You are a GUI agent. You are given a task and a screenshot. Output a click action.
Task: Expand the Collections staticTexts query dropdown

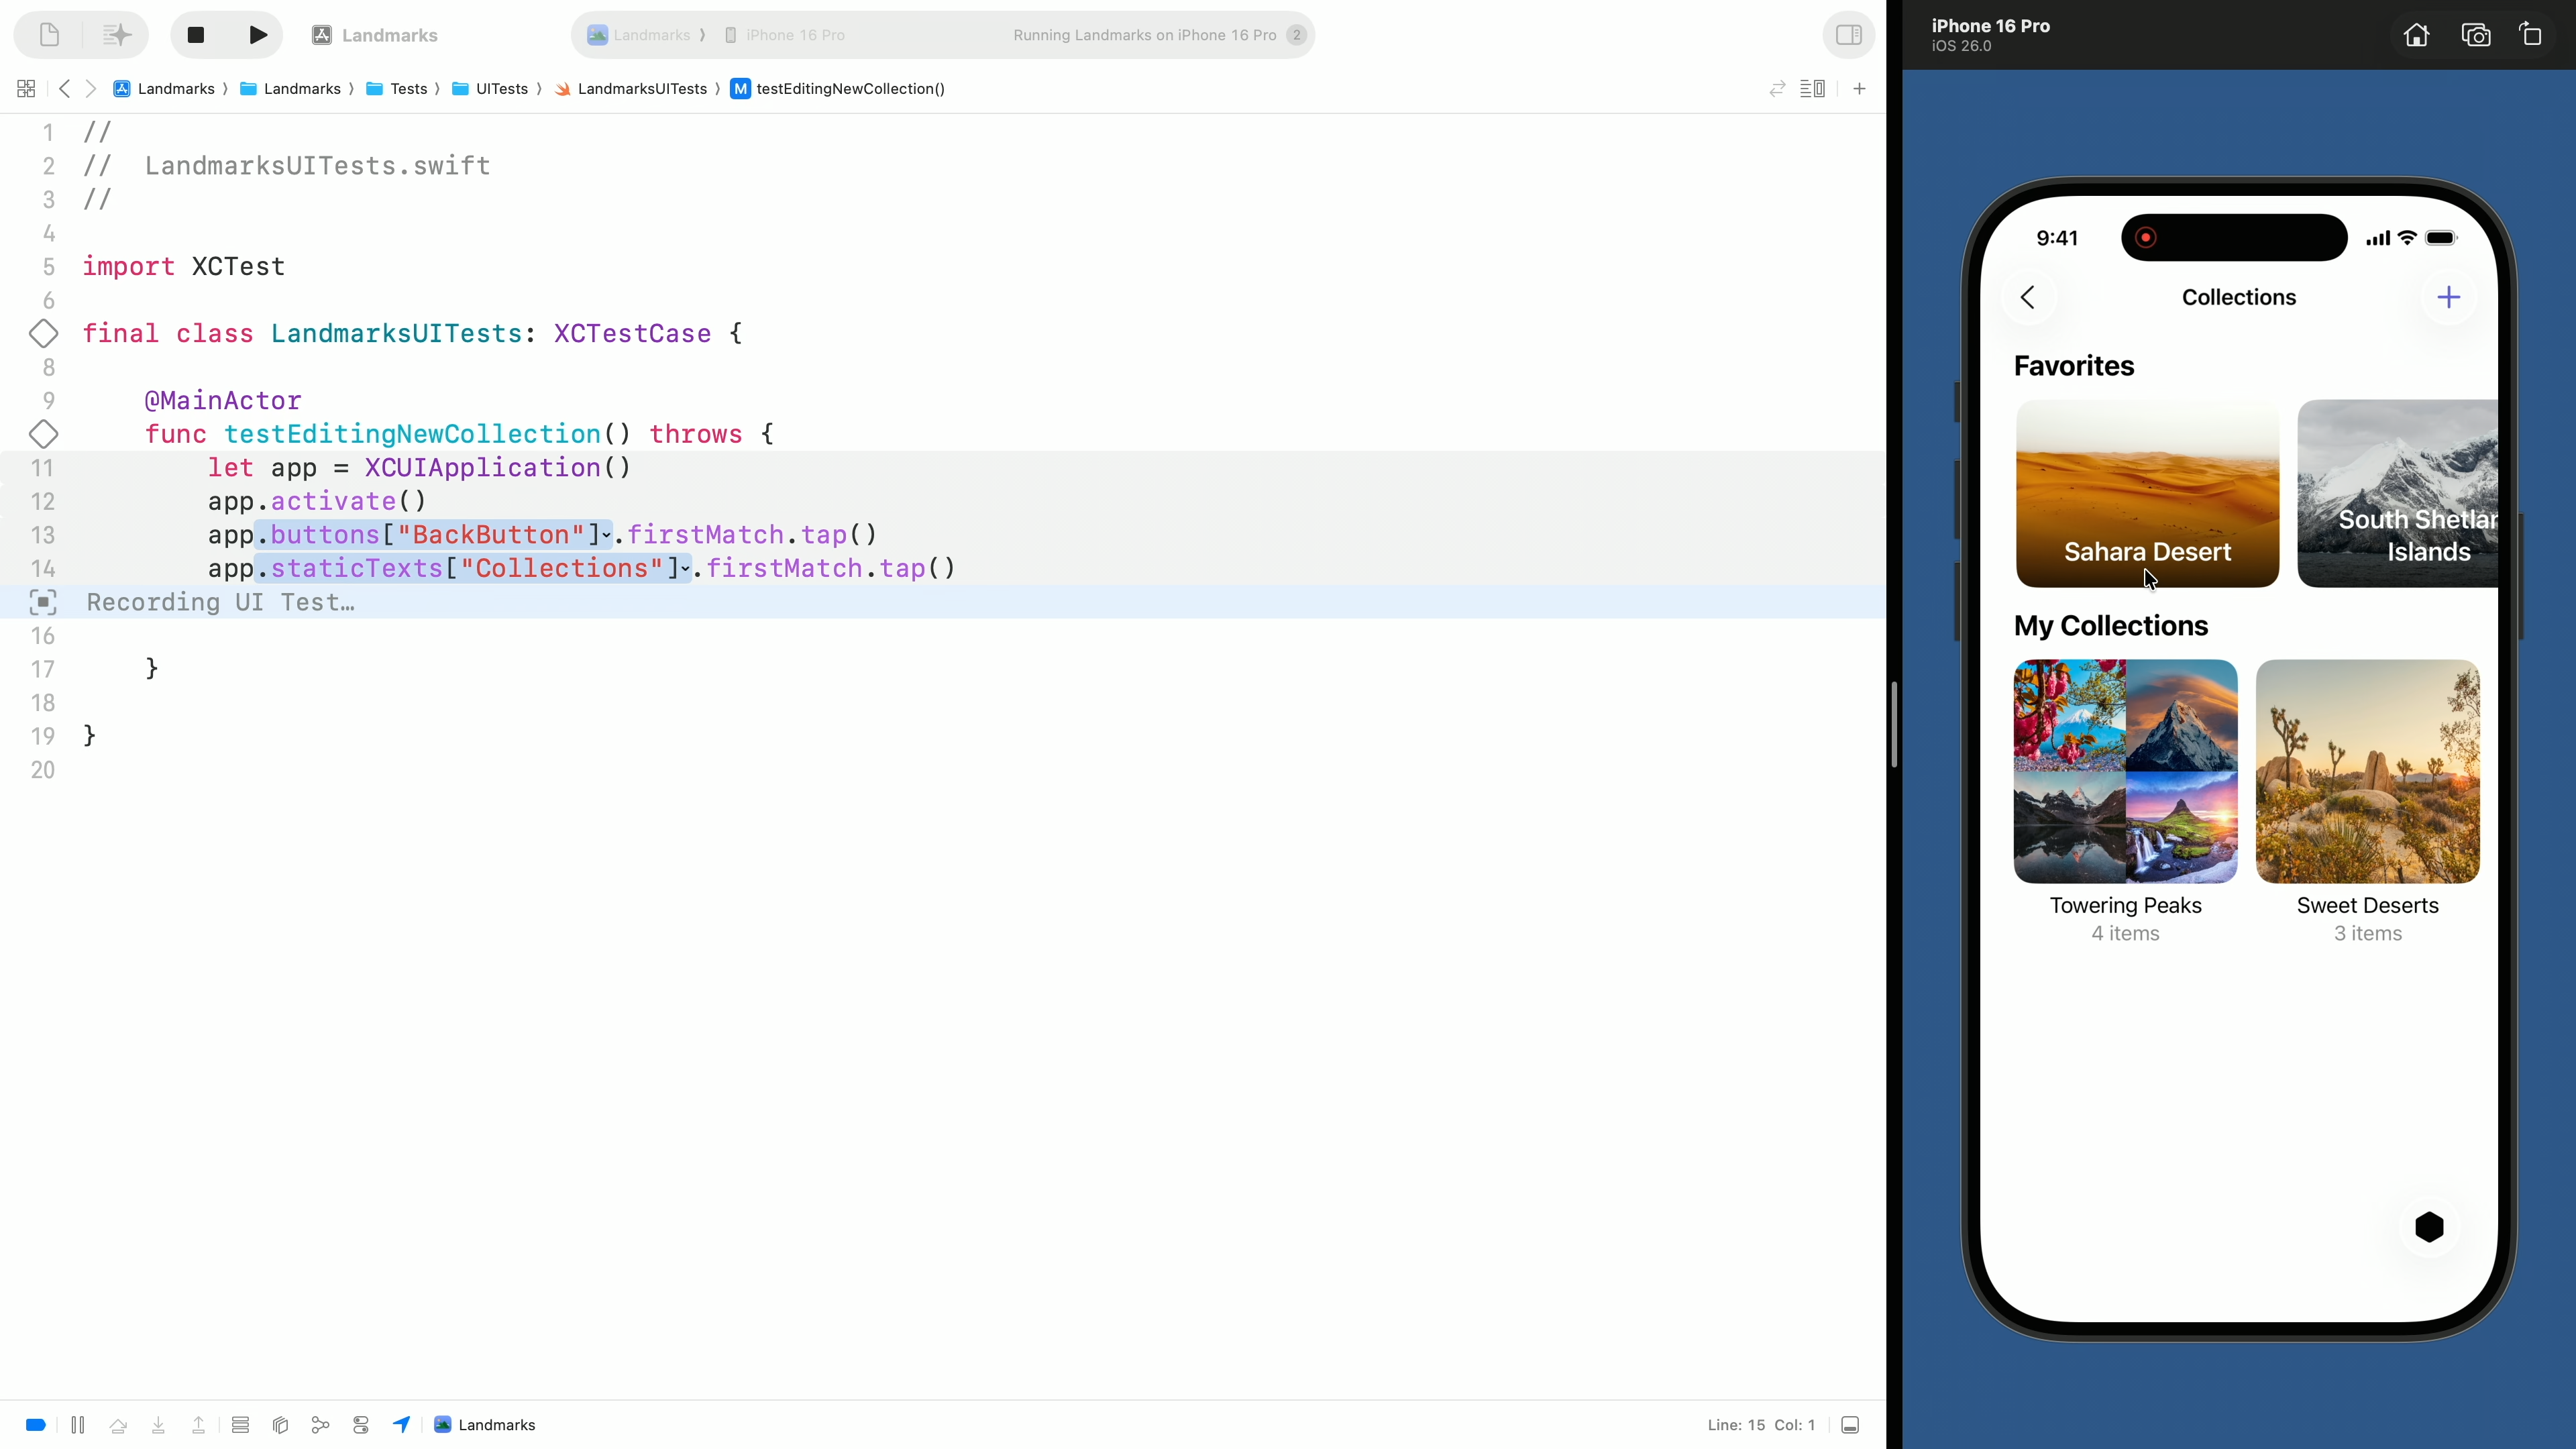click(x=685, y=570)
